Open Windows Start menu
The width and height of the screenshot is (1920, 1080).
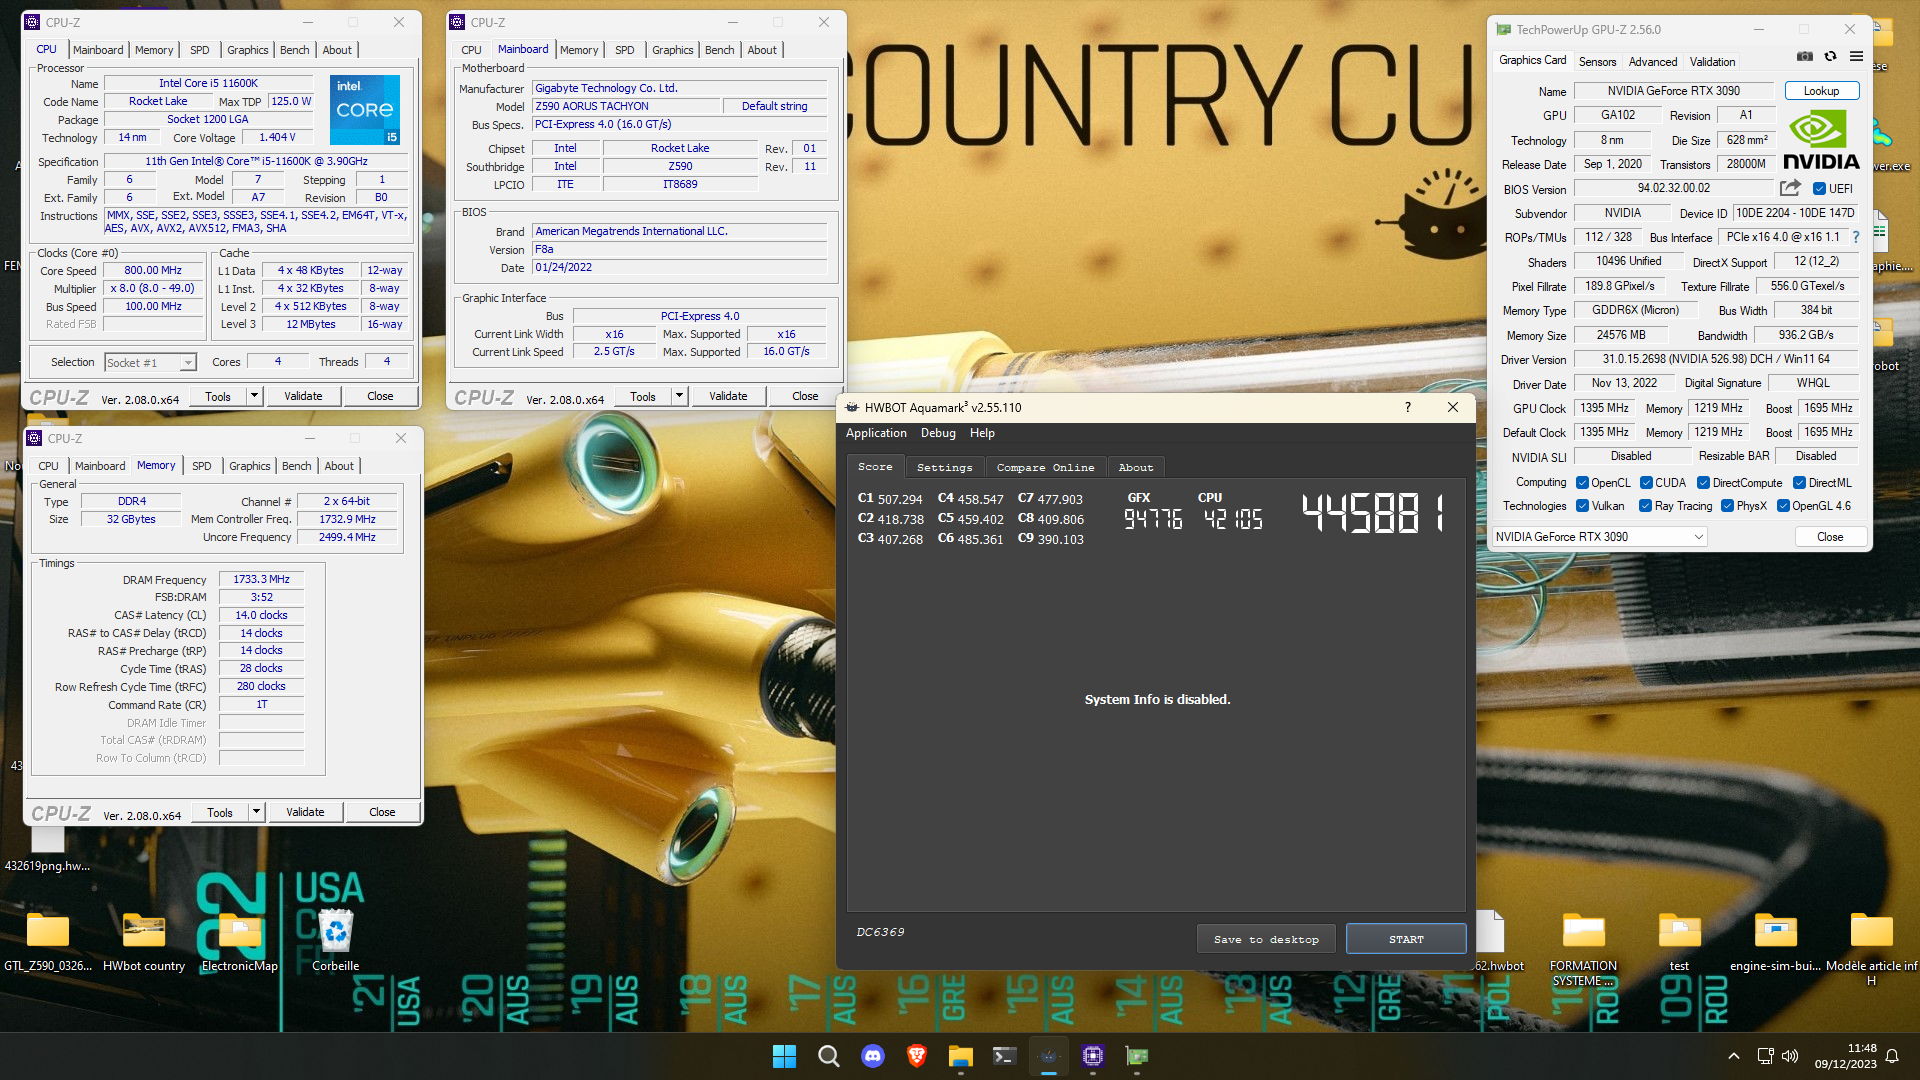pos(784,1056)
